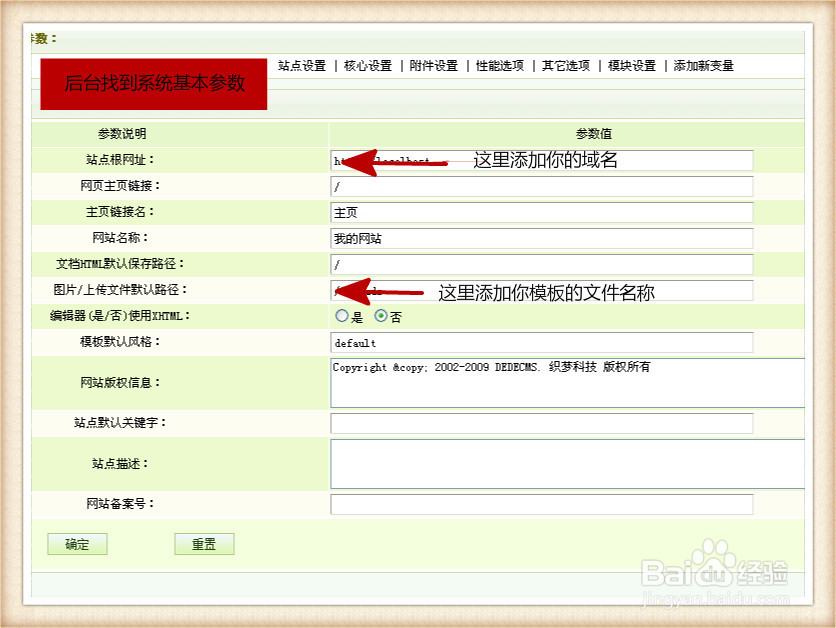The image size is (836, 628).
Task: Click the 网页主页链接 label
Action: 120,186
